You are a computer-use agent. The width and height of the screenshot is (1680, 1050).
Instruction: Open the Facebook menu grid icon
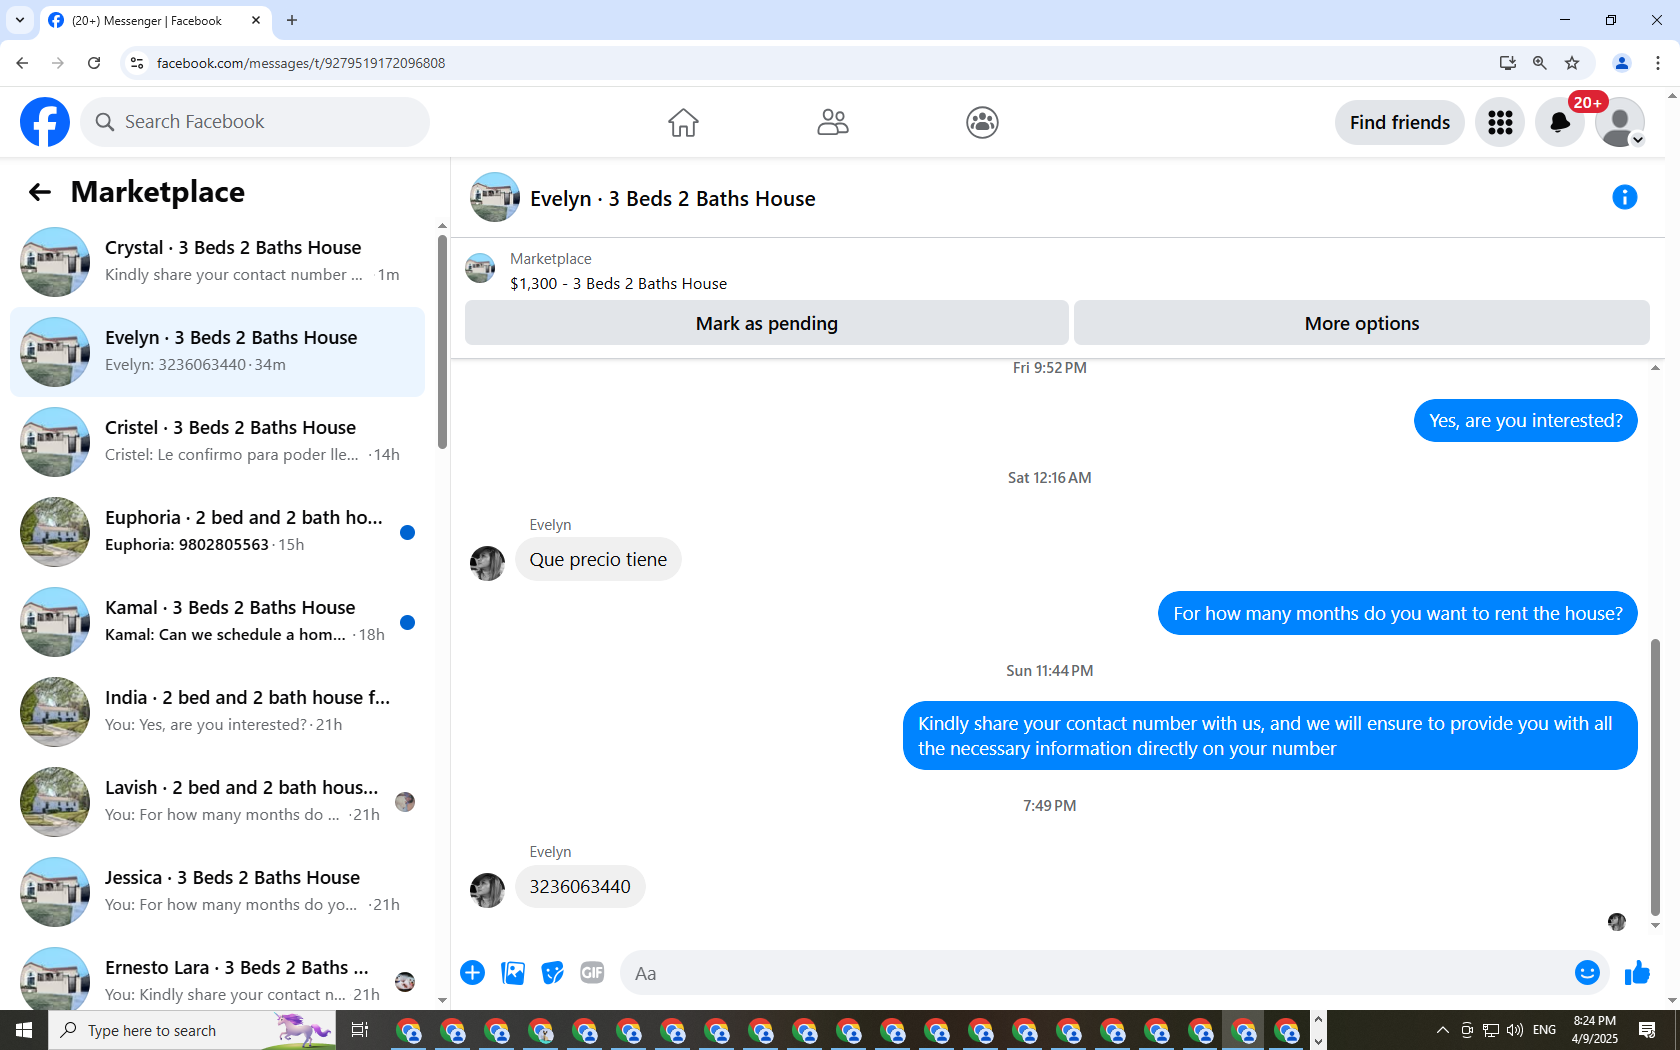1500,122
